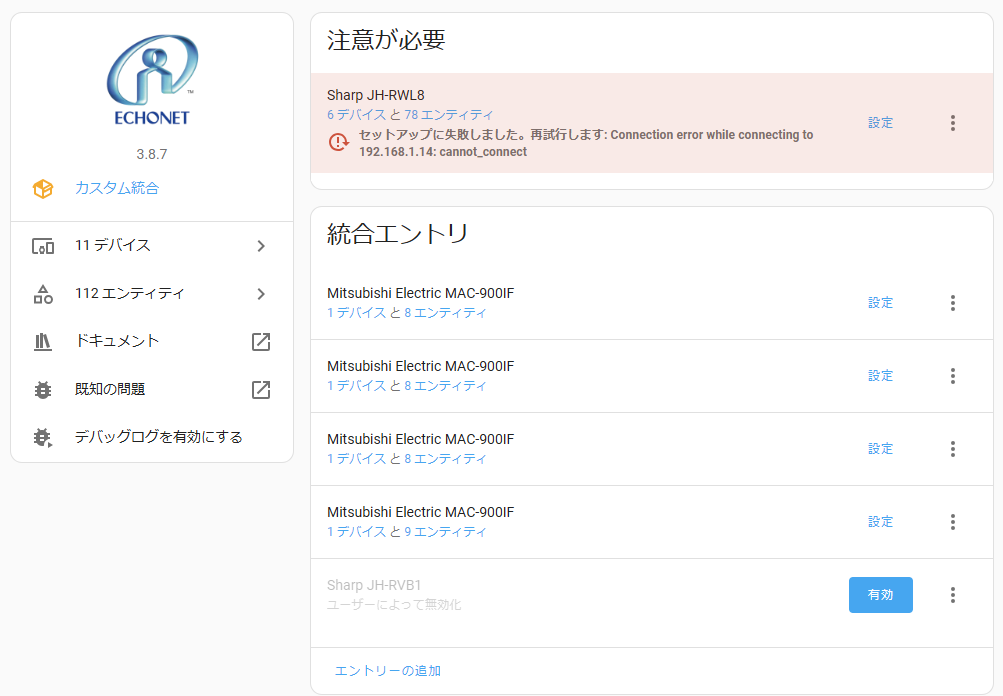Click the 統合エントリ heading
The height and width of the screenshot is (696, 1003).
pos(397,233)
